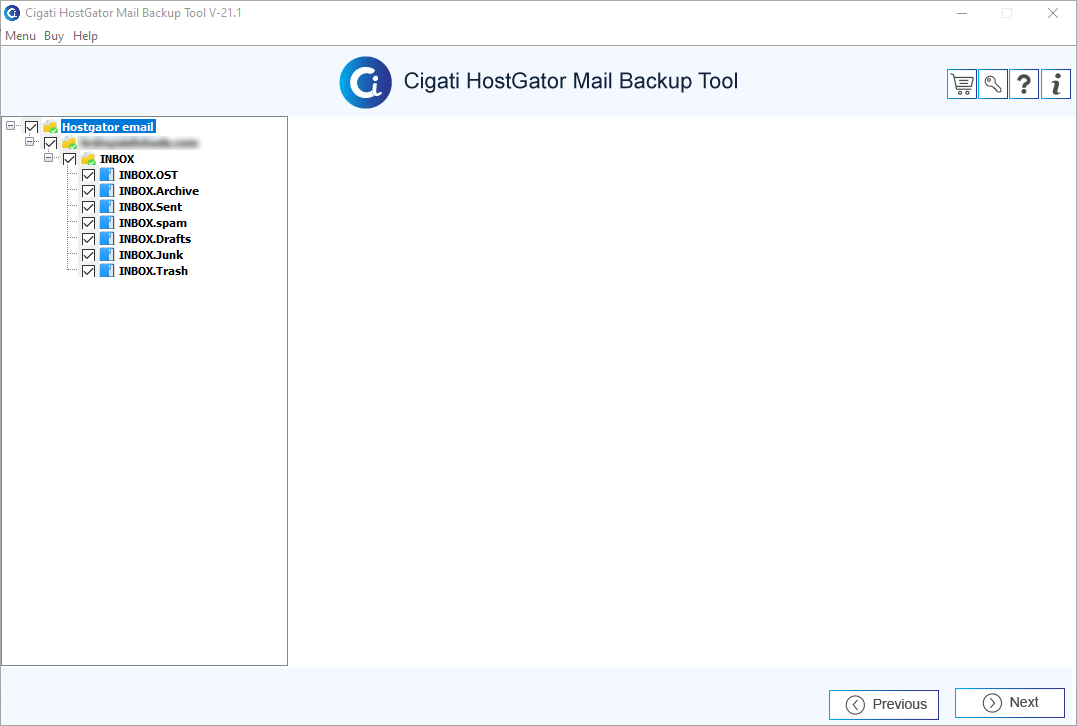This screenshot has width=1077, height=726.
Task: Uncheck the INBOX folder checkbox
Action: coord(69,159)
